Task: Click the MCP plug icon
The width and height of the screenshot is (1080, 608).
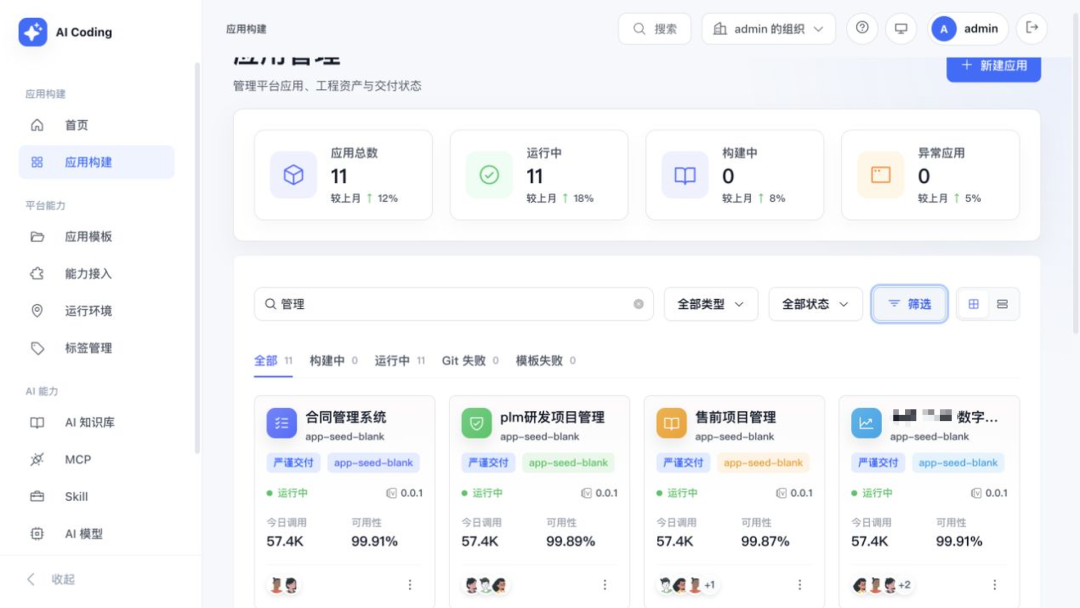Action: [37, 459]
